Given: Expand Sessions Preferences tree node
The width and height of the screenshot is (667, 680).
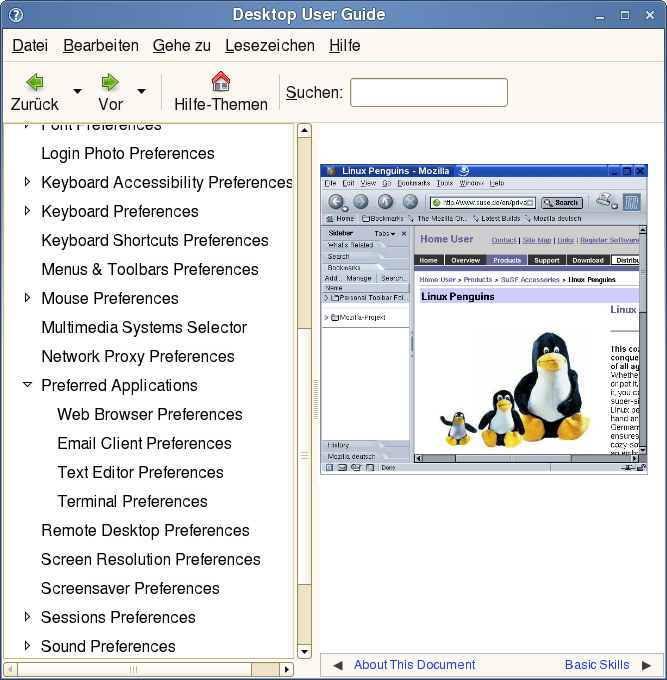Looking at the screenshot, I should click(x=27, y=617).
